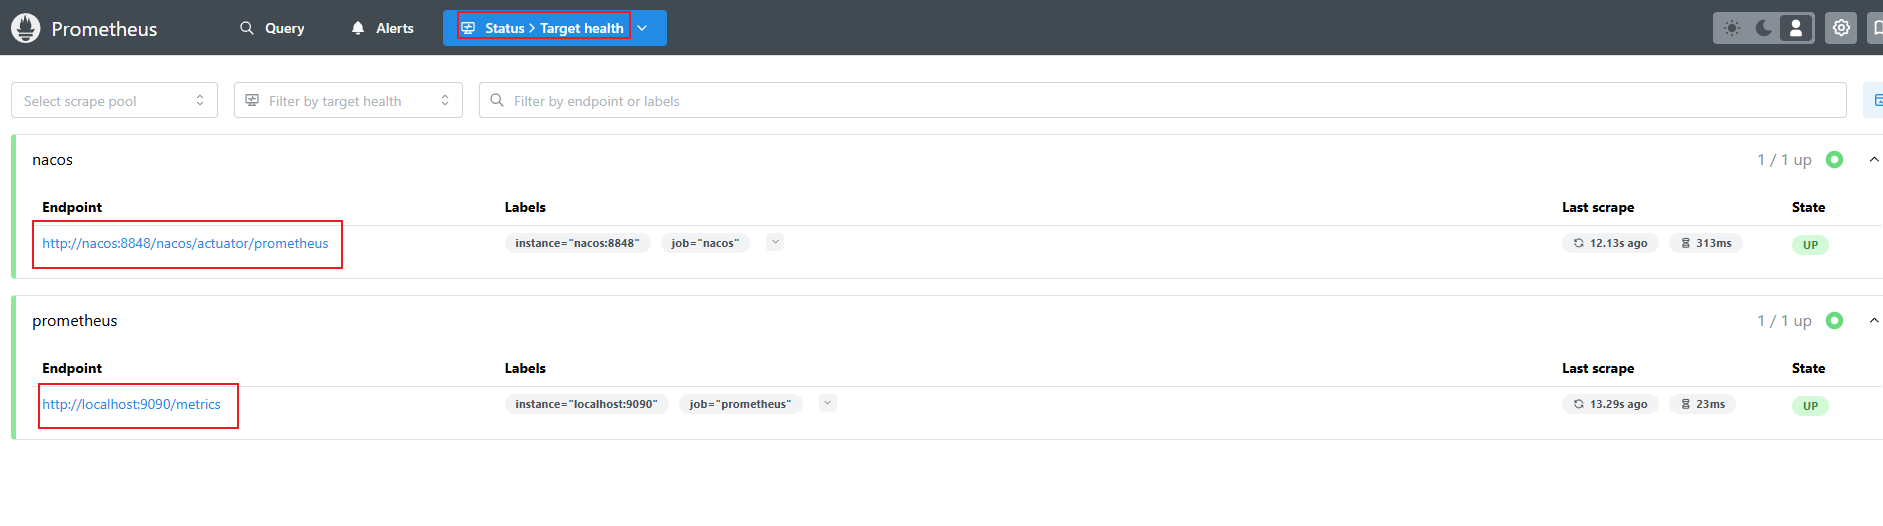Open localhost:9090 metrics endpoint link
The height and width of the screenshot is (526, 1883).
click(131, 404)
